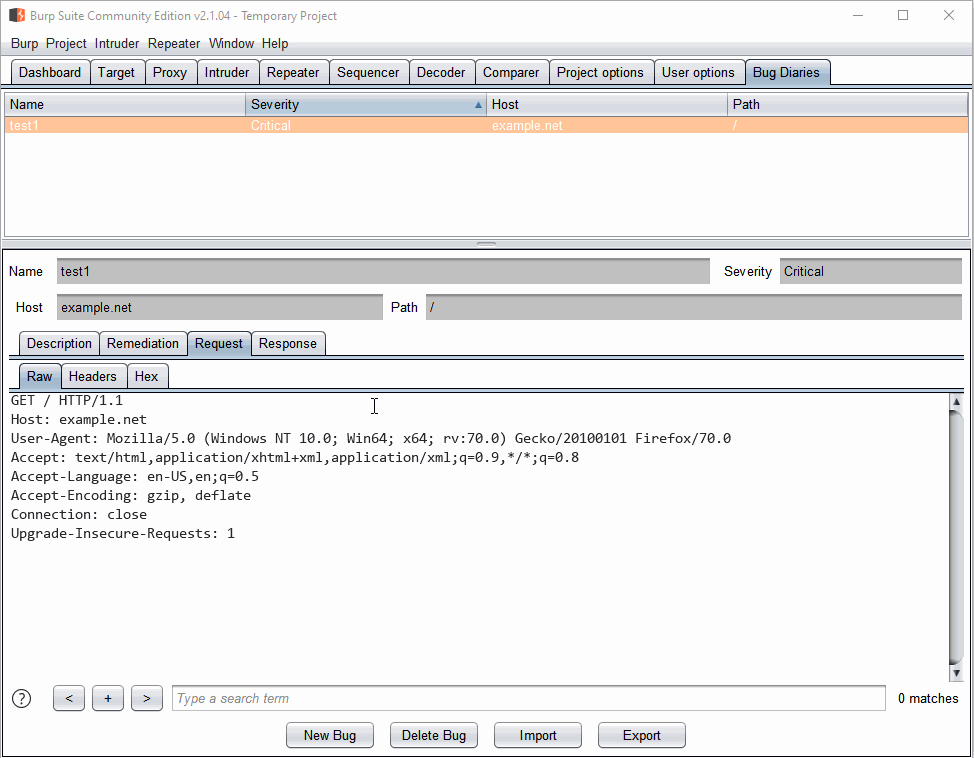Sort by the Path column header
Screen dimensions: 974x758
point(847,104)
